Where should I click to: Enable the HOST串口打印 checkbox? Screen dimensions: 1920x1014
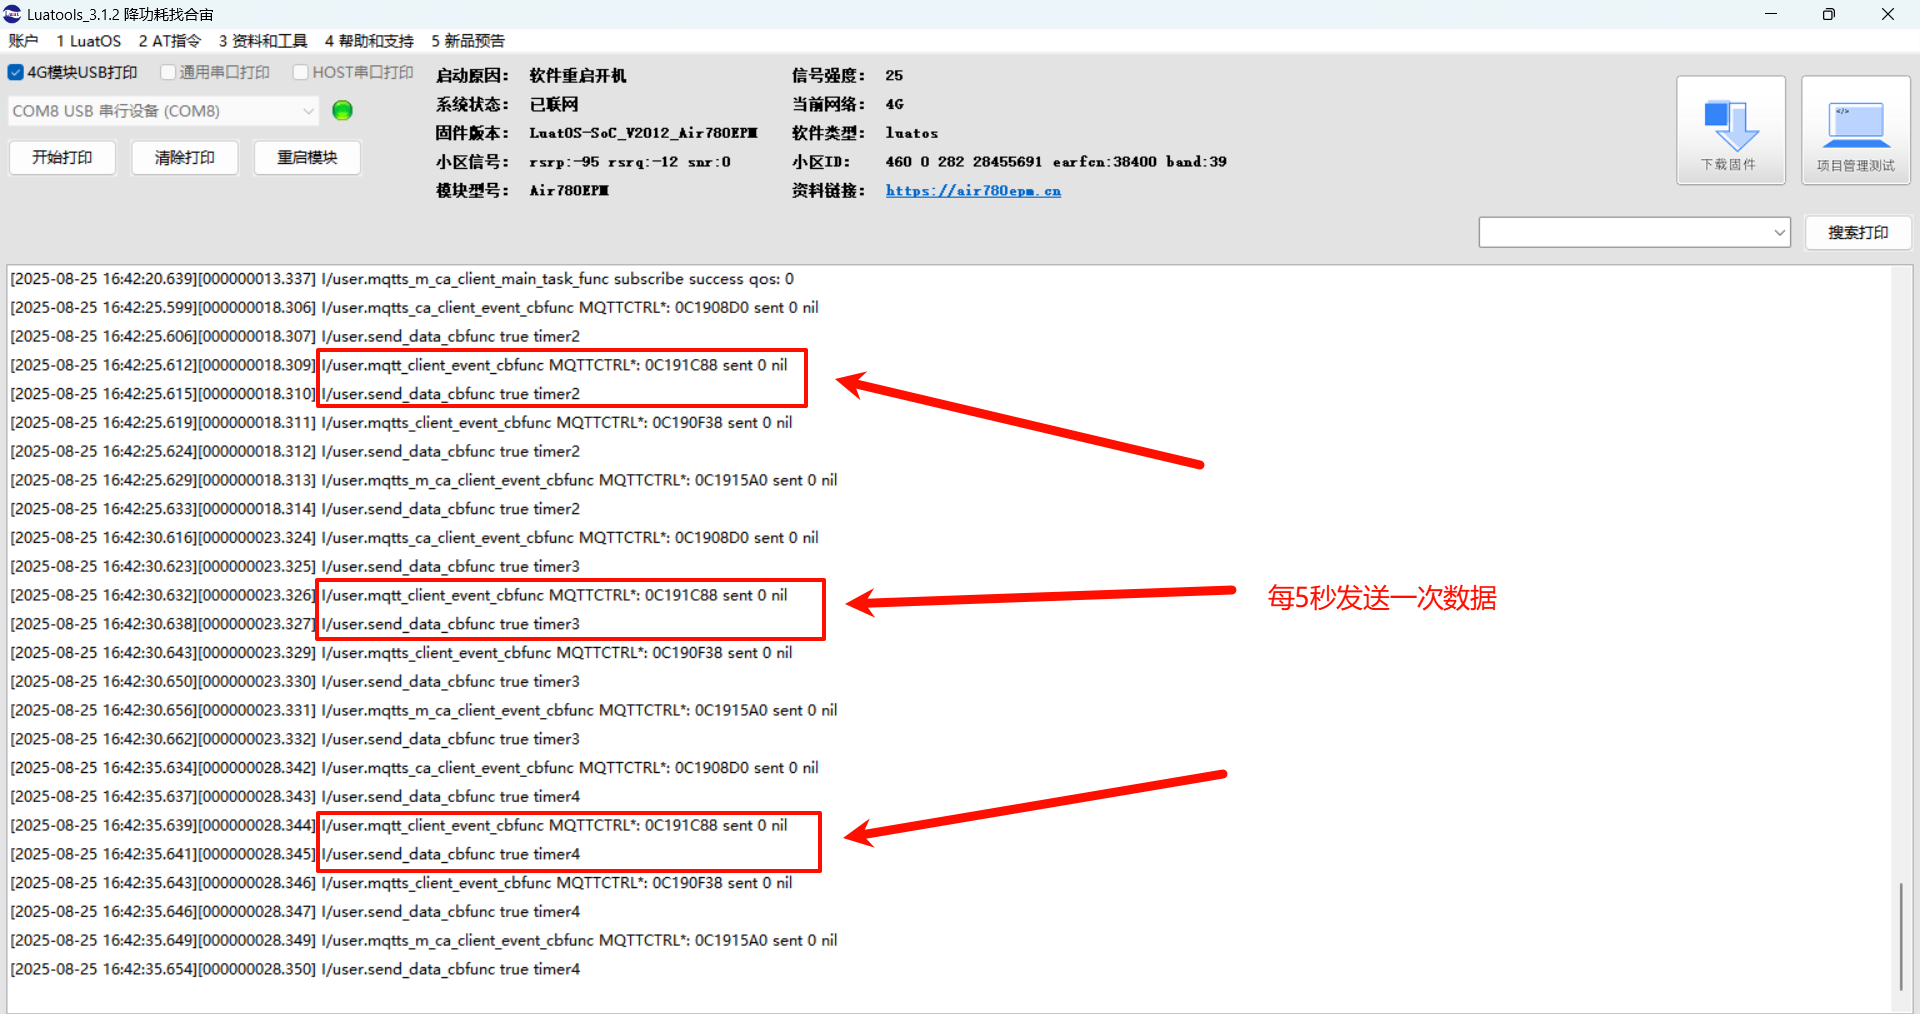tap(300, 72)
